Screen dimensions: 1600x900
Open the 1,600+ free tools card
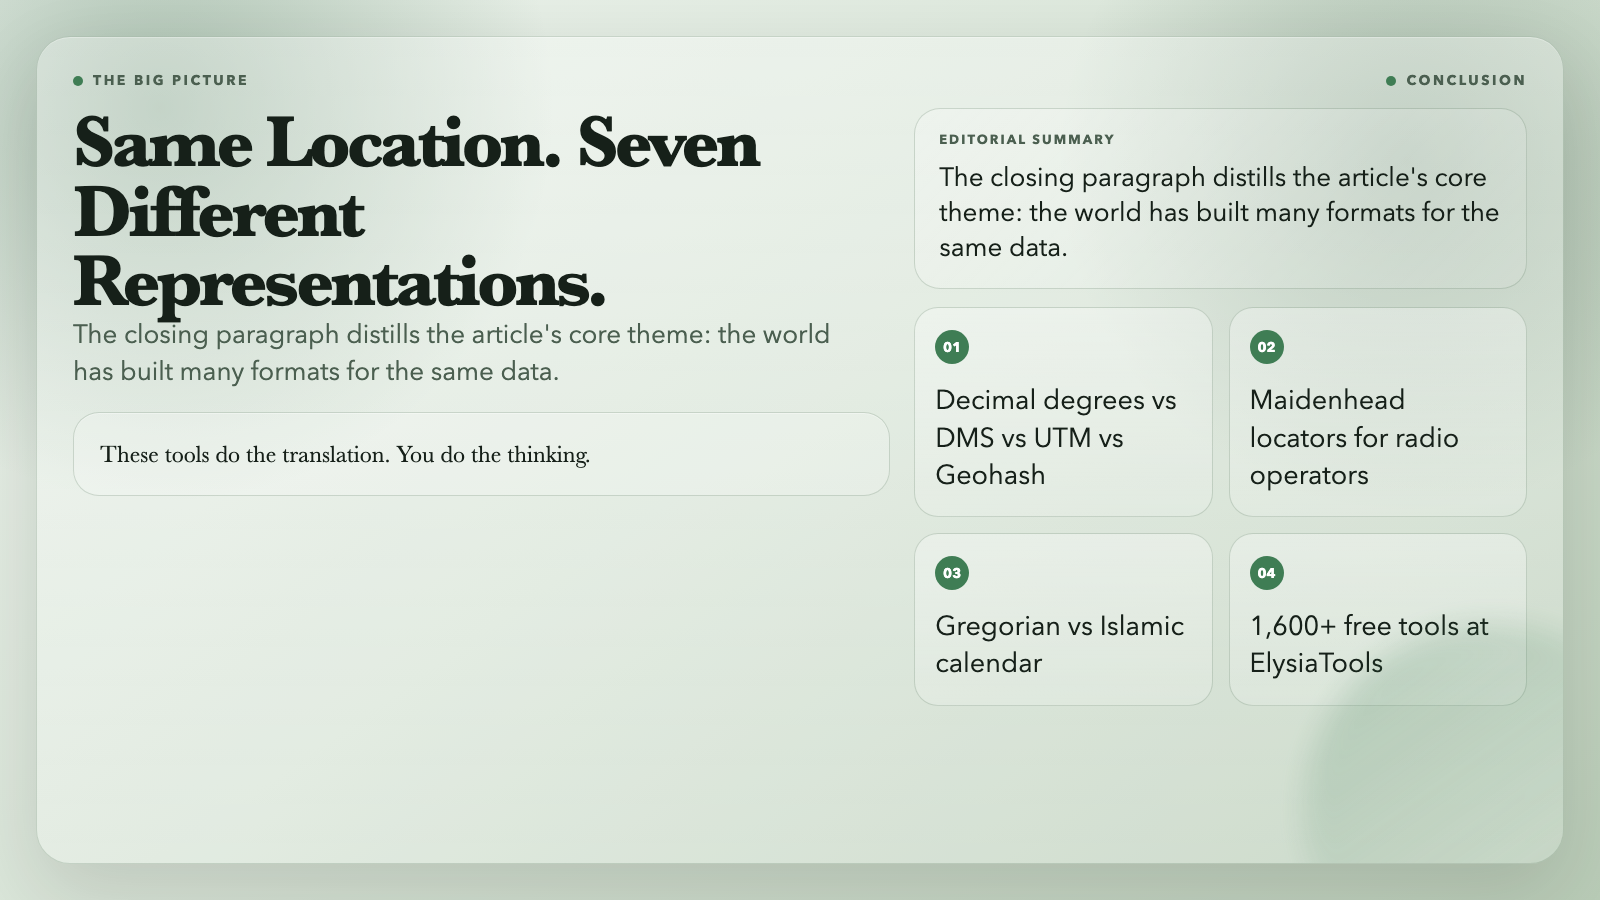tap(1378, 619)
